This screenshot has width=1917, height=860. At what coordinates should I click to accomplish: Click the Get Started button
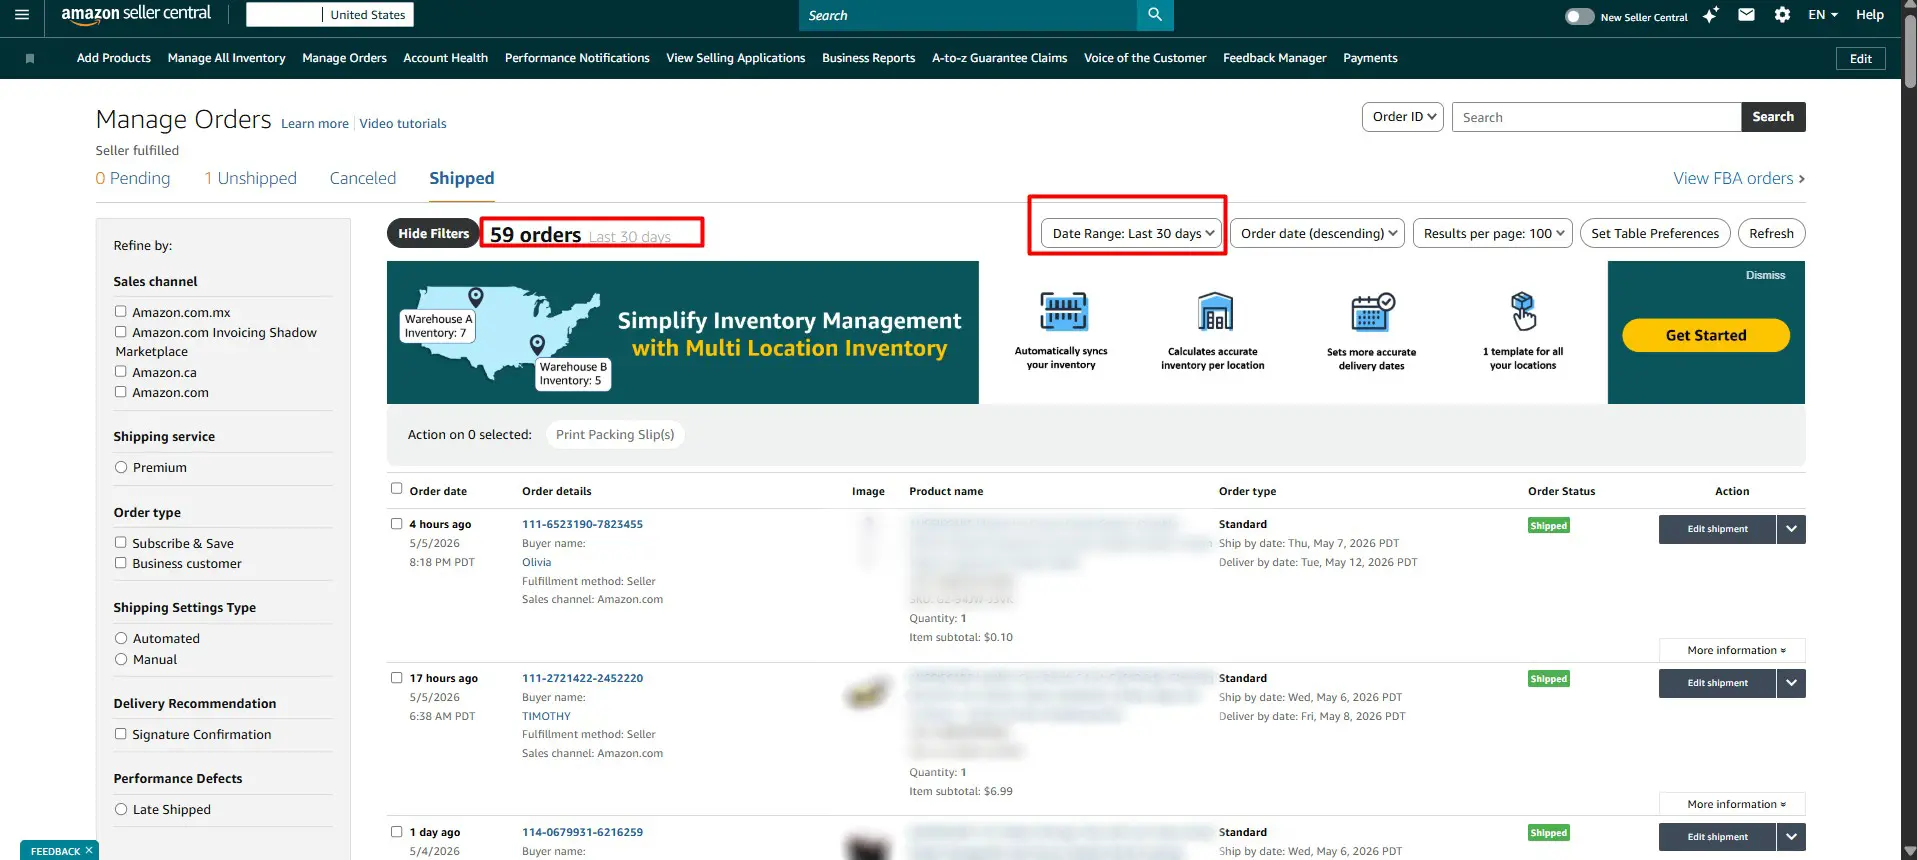pyautogui.click(x=1706, y=335)
